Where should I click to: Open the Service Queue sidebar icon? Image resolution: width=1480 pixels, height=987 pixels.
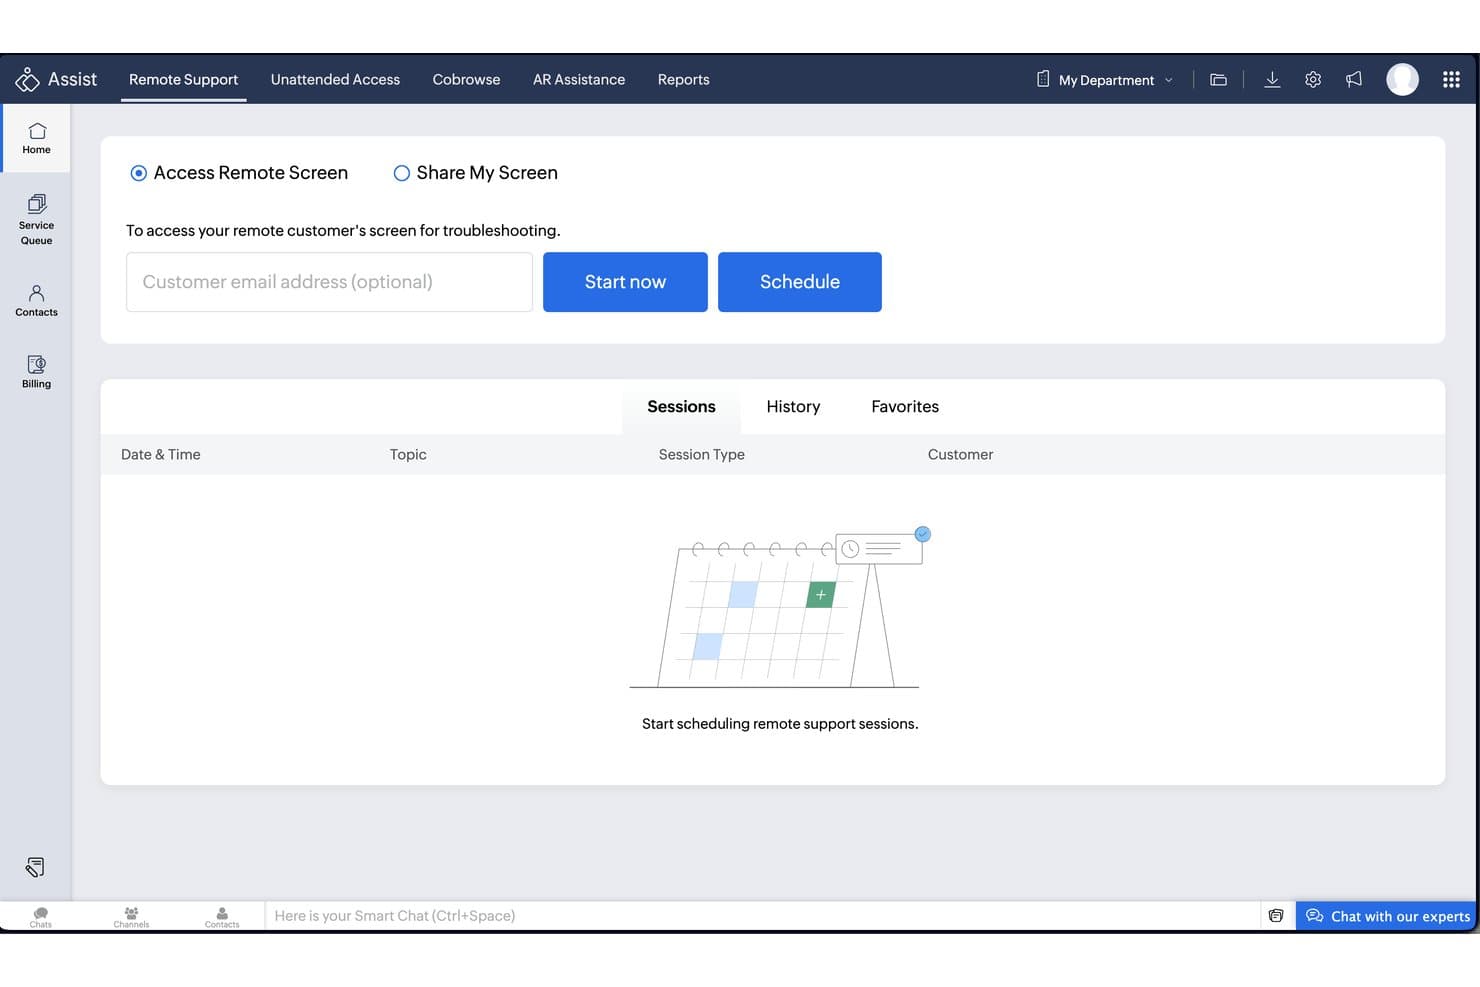(x=36, y=219)
